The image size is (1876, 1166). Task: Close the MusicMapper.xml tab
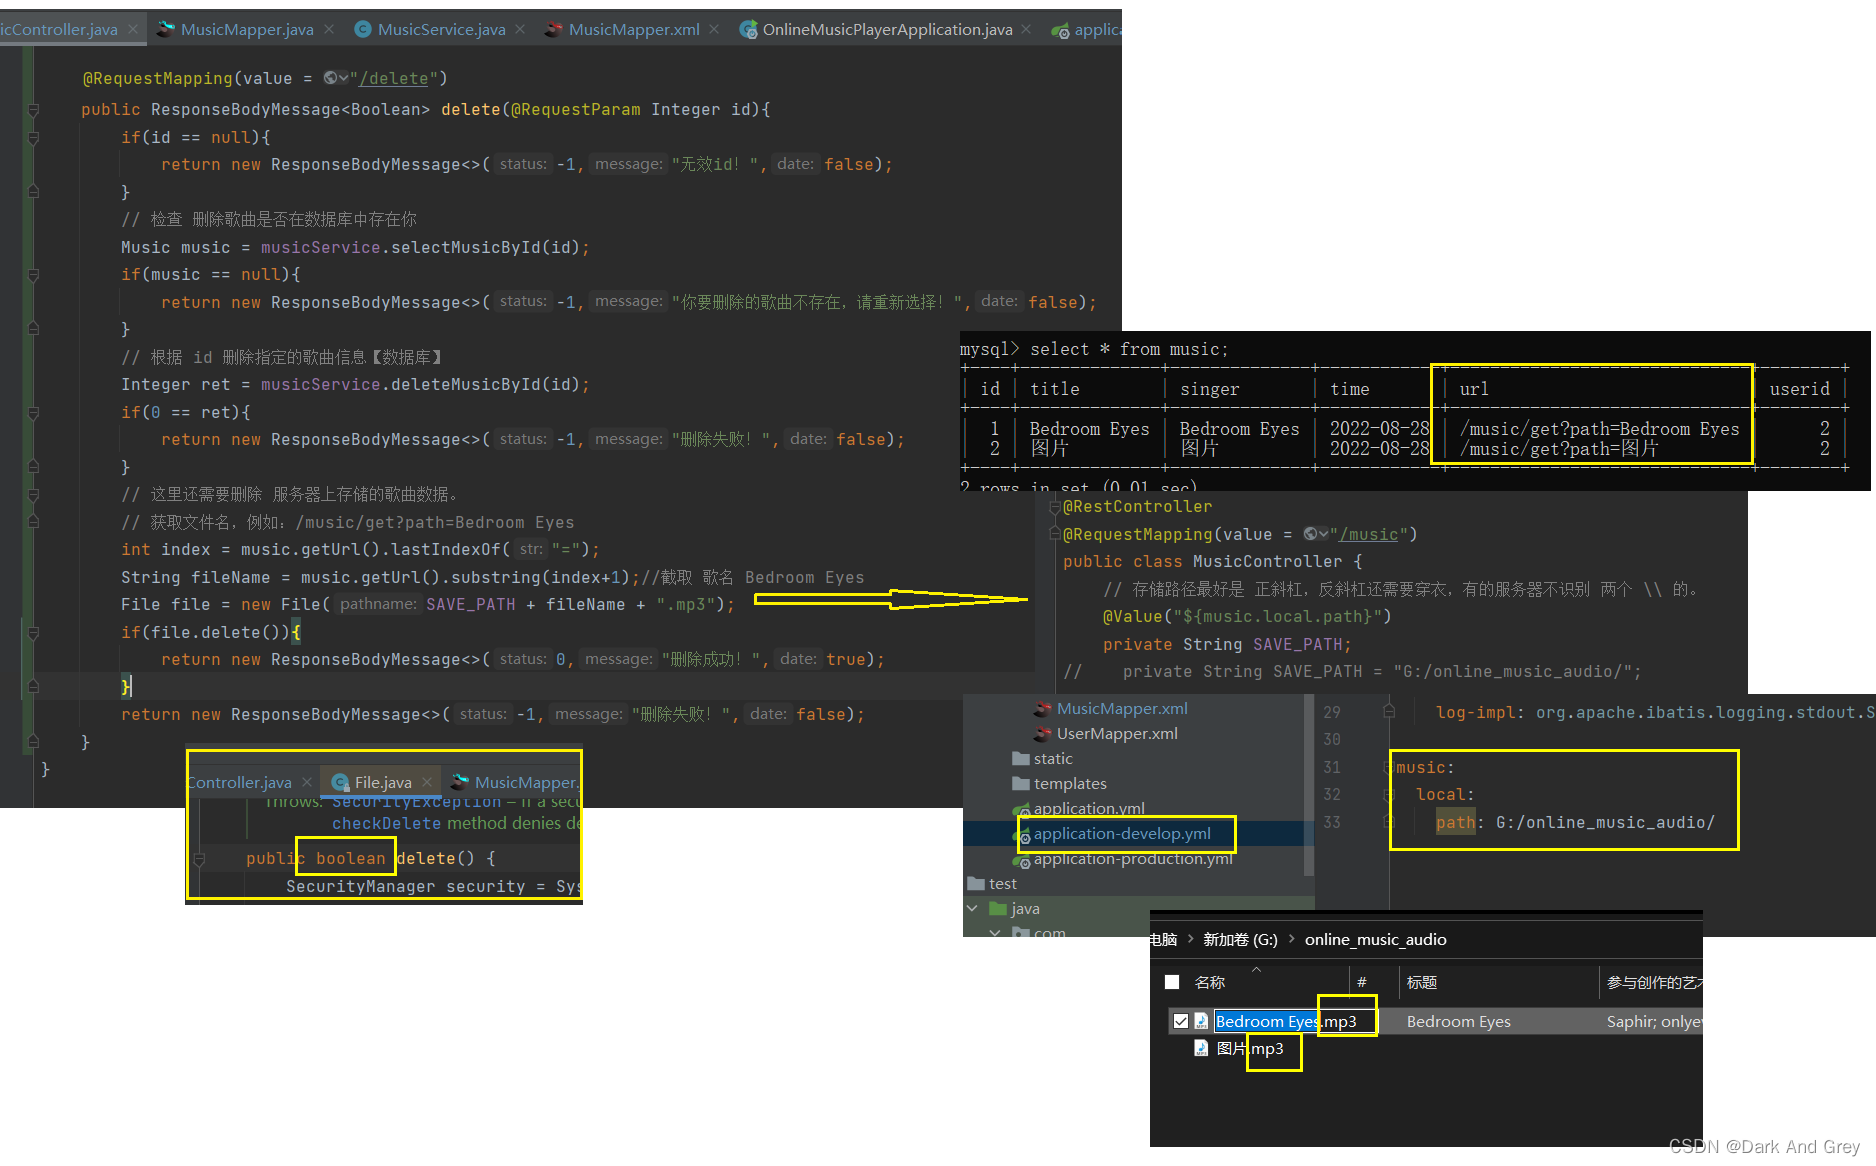click(x=714, y=29)
